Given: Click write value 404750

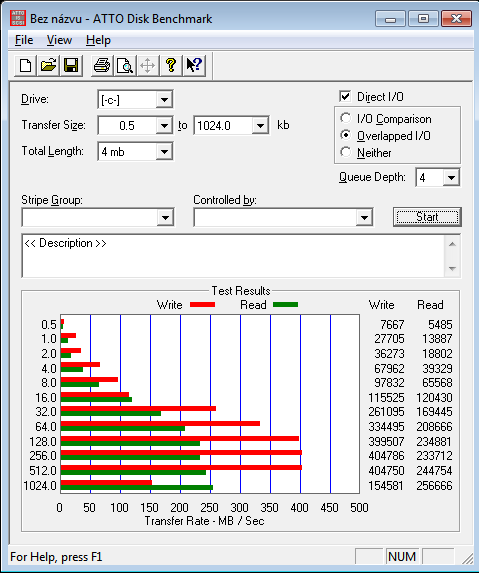Looking at the screenshot, I should pyautogui.click(x=386, y=471).
